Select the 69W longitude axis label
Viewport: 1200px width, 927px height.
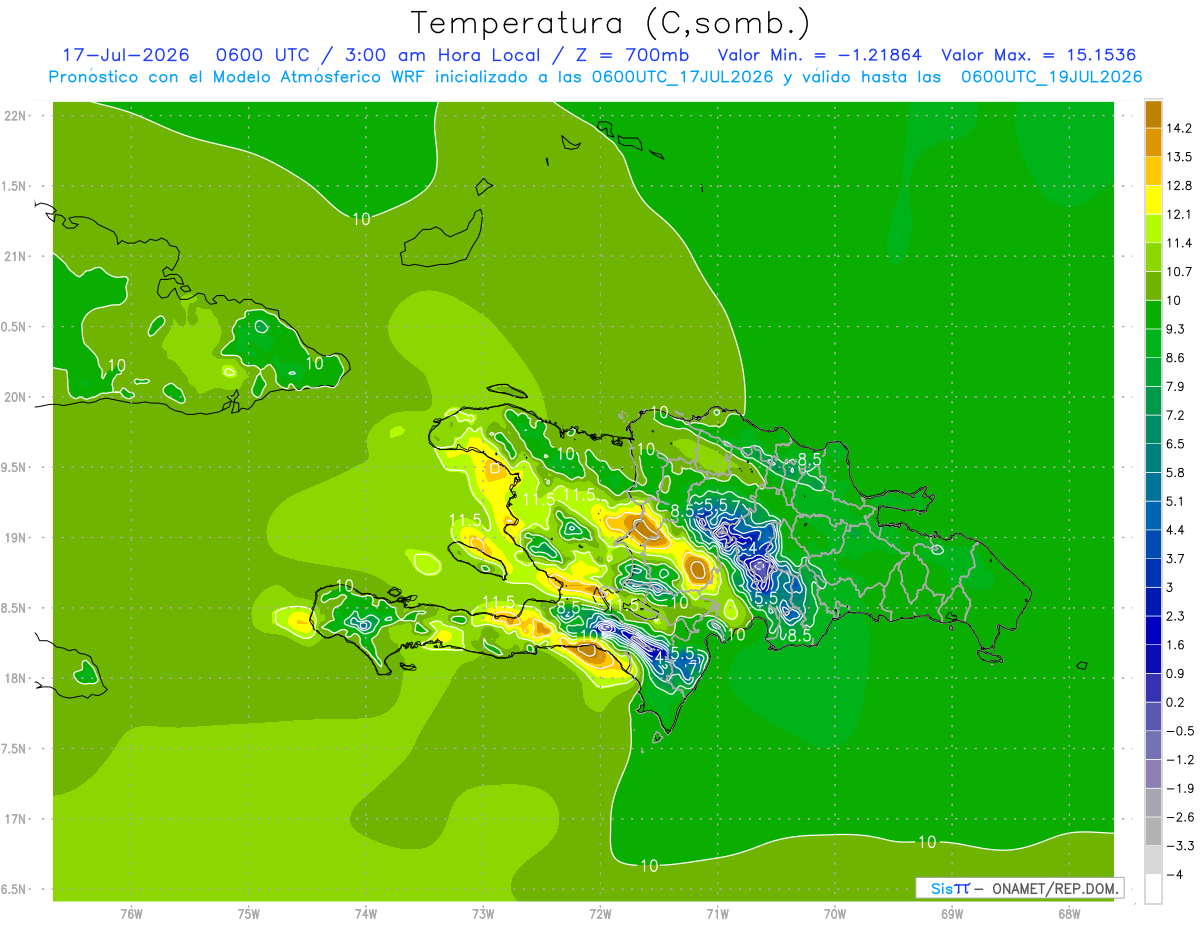tap(952, 914)
